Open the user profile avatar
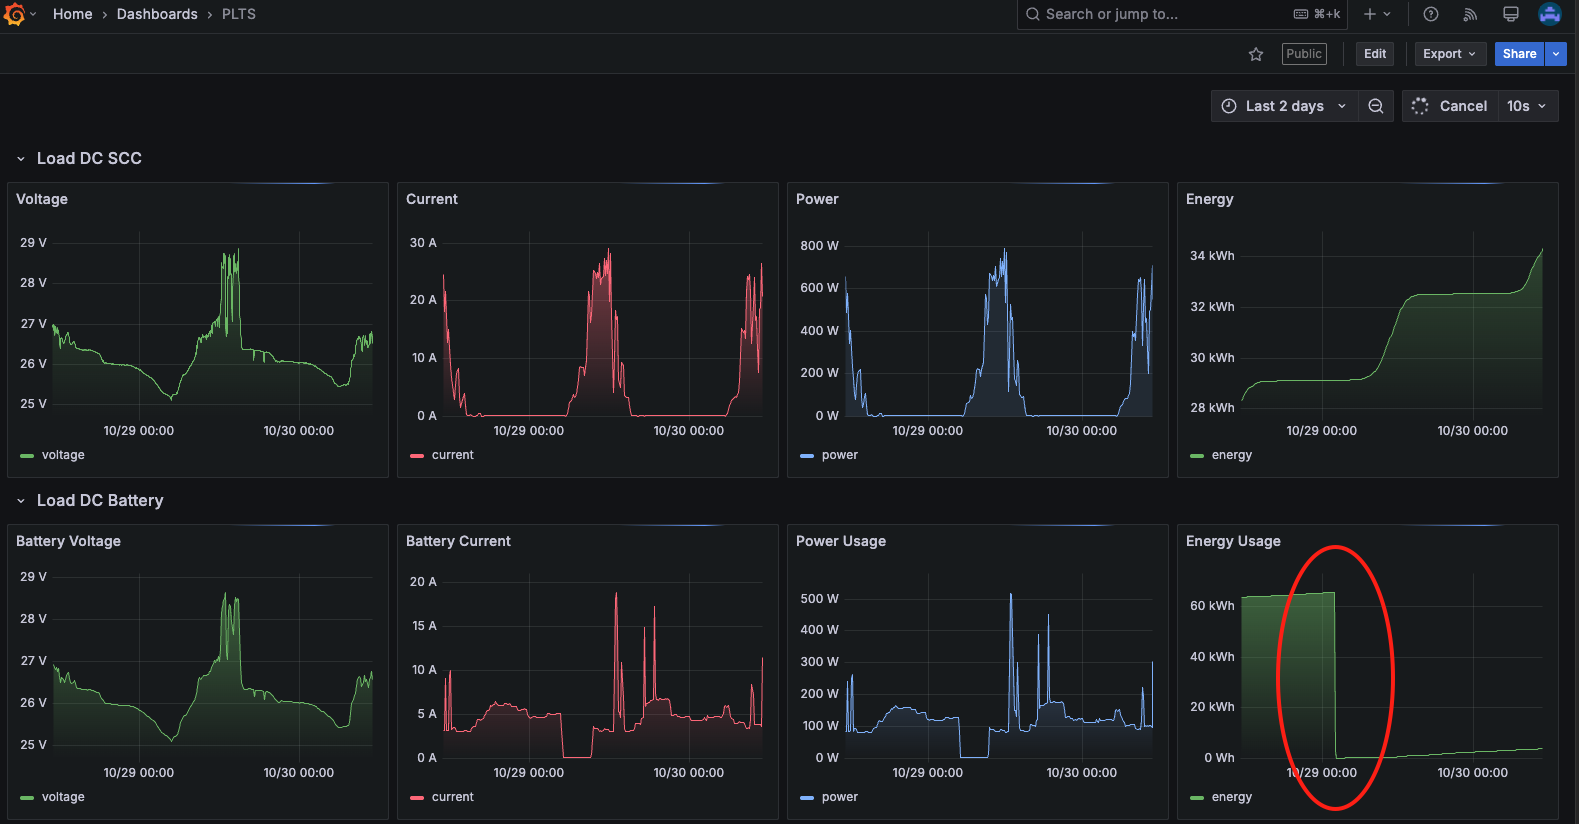 pyautogui.click(x=1549, y=14)
